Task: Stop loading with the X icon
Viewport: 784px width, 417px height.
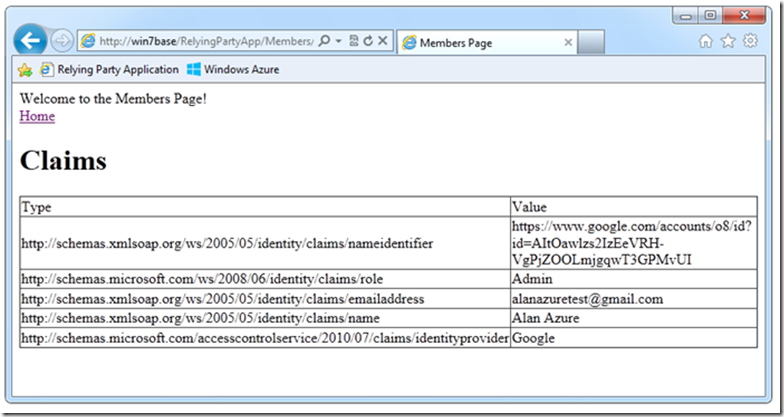Action: coord(382,41)
